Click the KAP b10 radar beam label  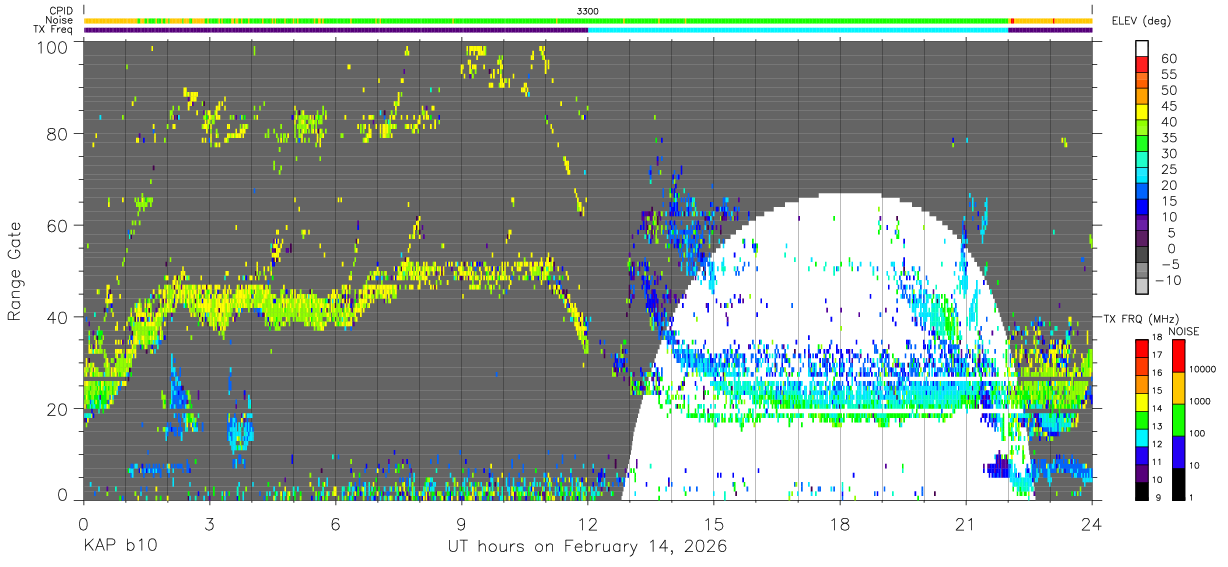(119, 546)
